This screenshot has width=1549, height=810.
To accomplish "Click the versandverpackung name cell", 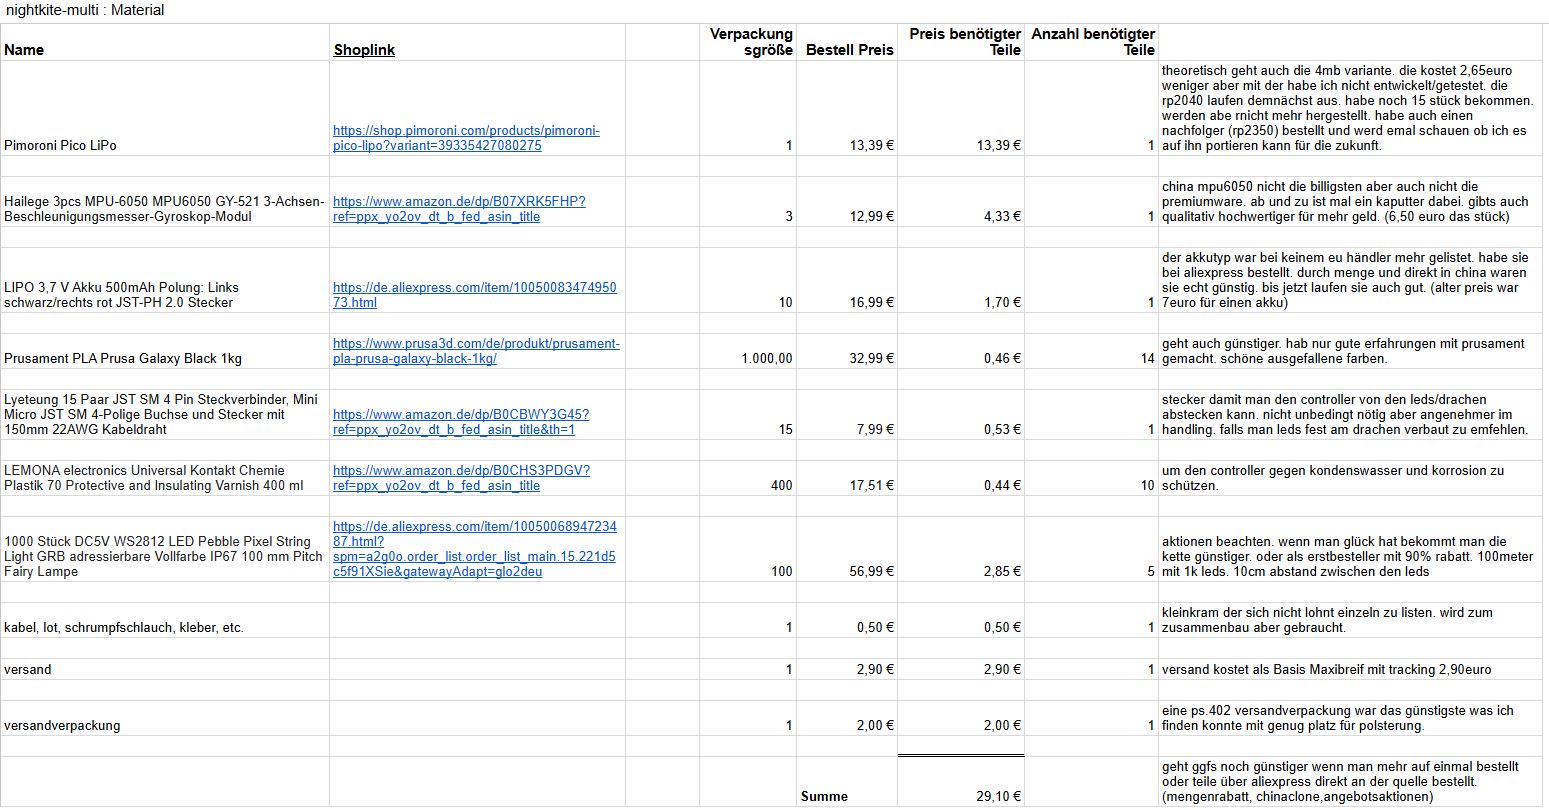I will pos(62,726).
